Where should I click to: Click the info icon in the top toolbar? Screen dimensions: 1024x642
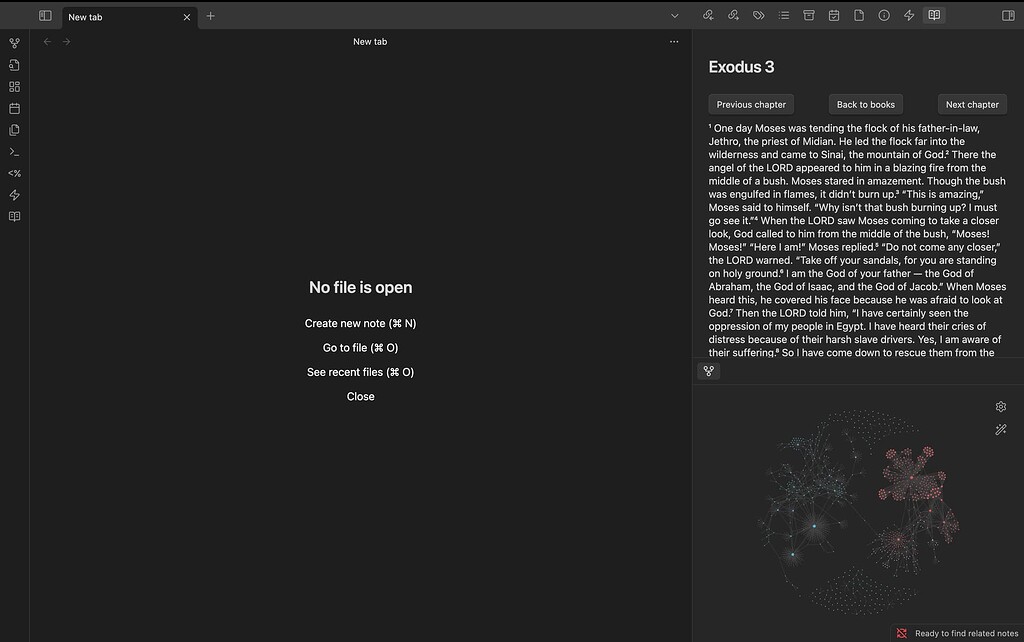884,15
